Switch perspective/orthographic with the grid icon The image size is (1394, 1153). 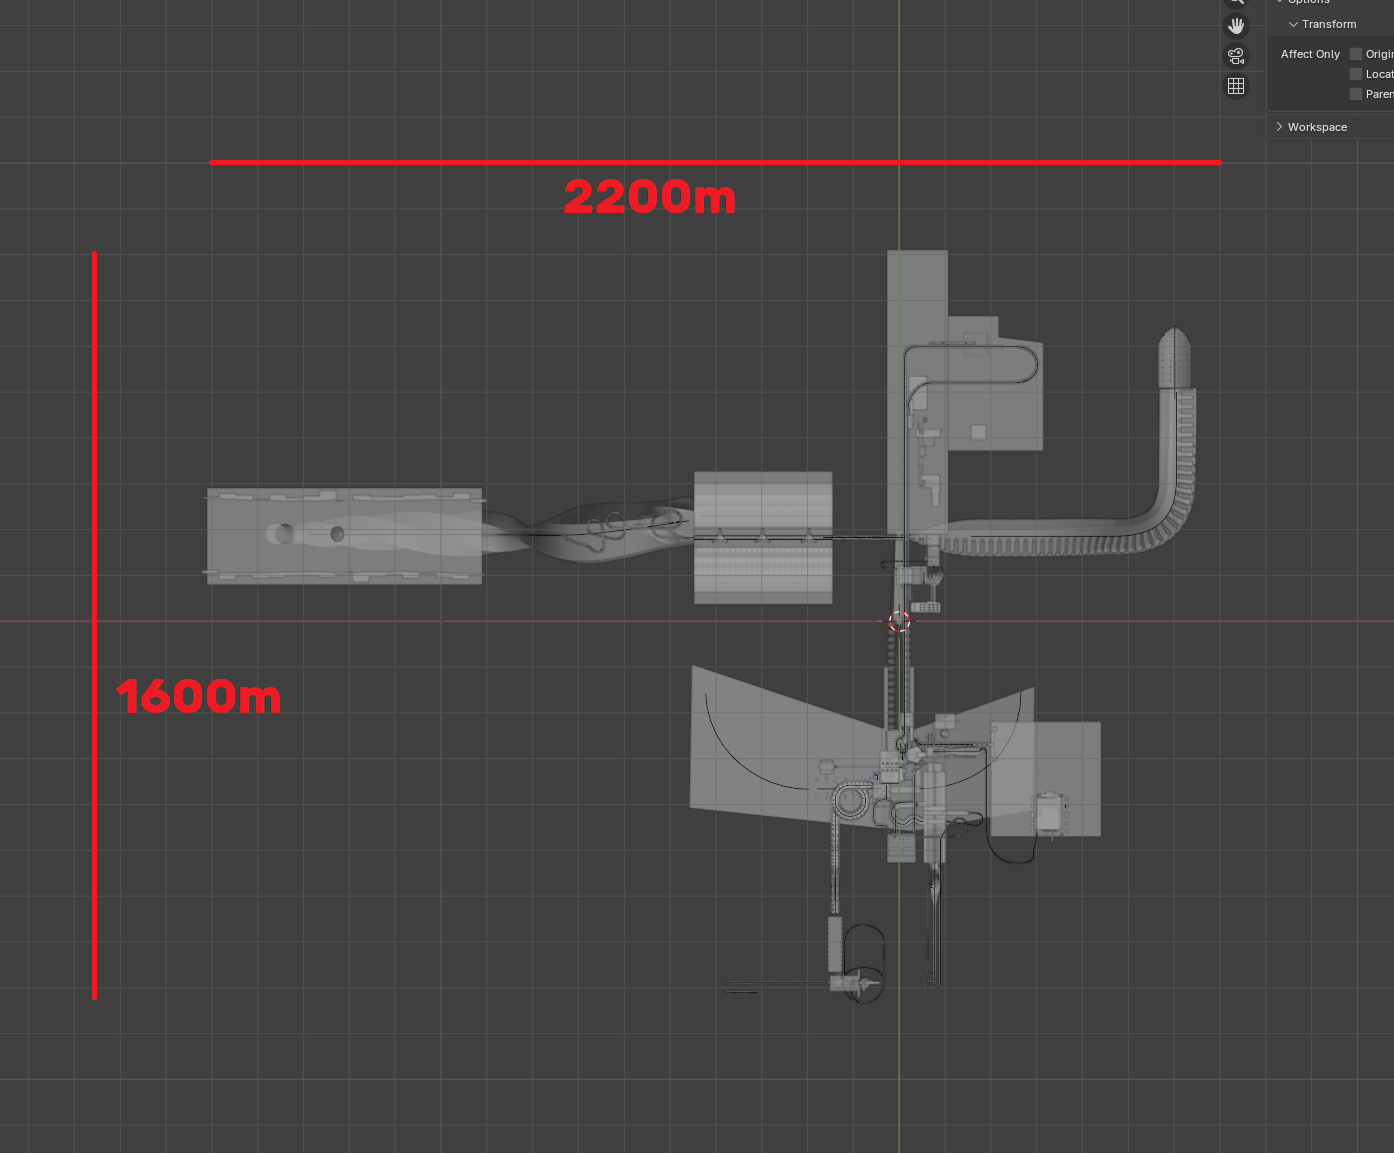(1236, 86)
